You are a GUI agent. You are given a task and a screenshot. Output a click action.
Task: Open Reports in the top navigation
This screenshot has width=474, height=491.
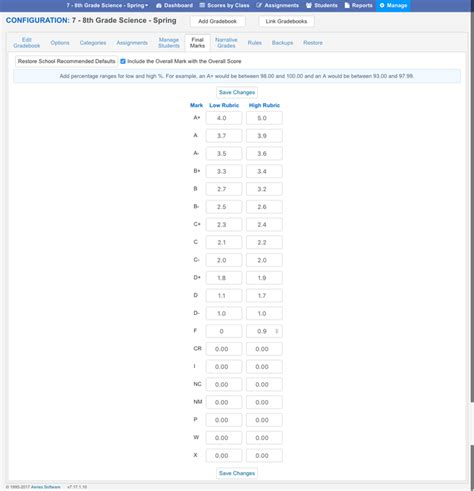[x=358, y=5]
